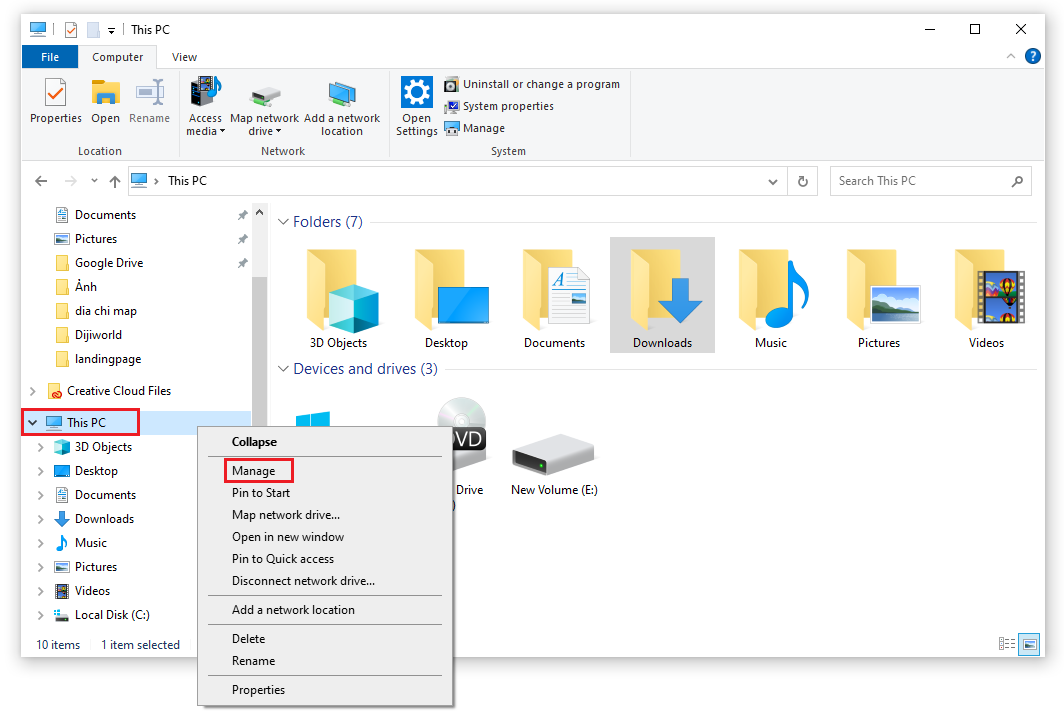
Task: Click Uninstall or change a program
Action: click(533, 84)
